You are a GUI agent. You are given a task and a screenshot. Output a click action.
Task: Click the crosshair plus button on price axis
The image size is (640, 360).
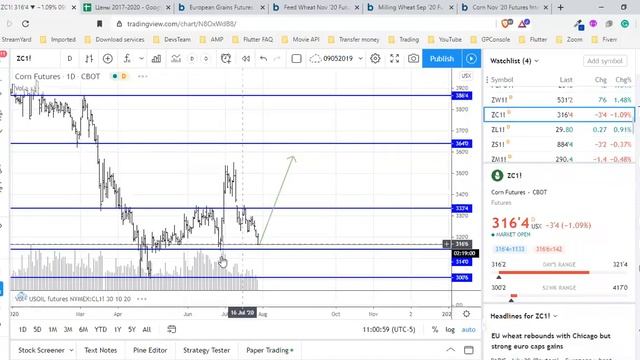tap(447, 244)
